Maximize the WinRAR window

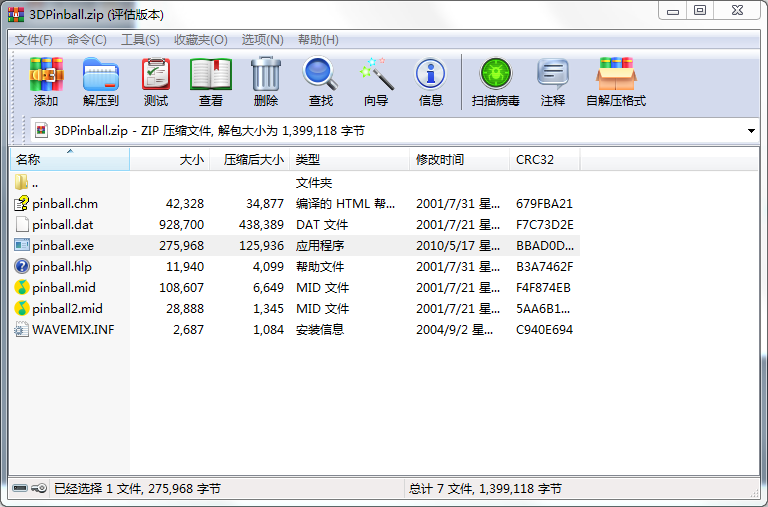(x=700, y=11)
